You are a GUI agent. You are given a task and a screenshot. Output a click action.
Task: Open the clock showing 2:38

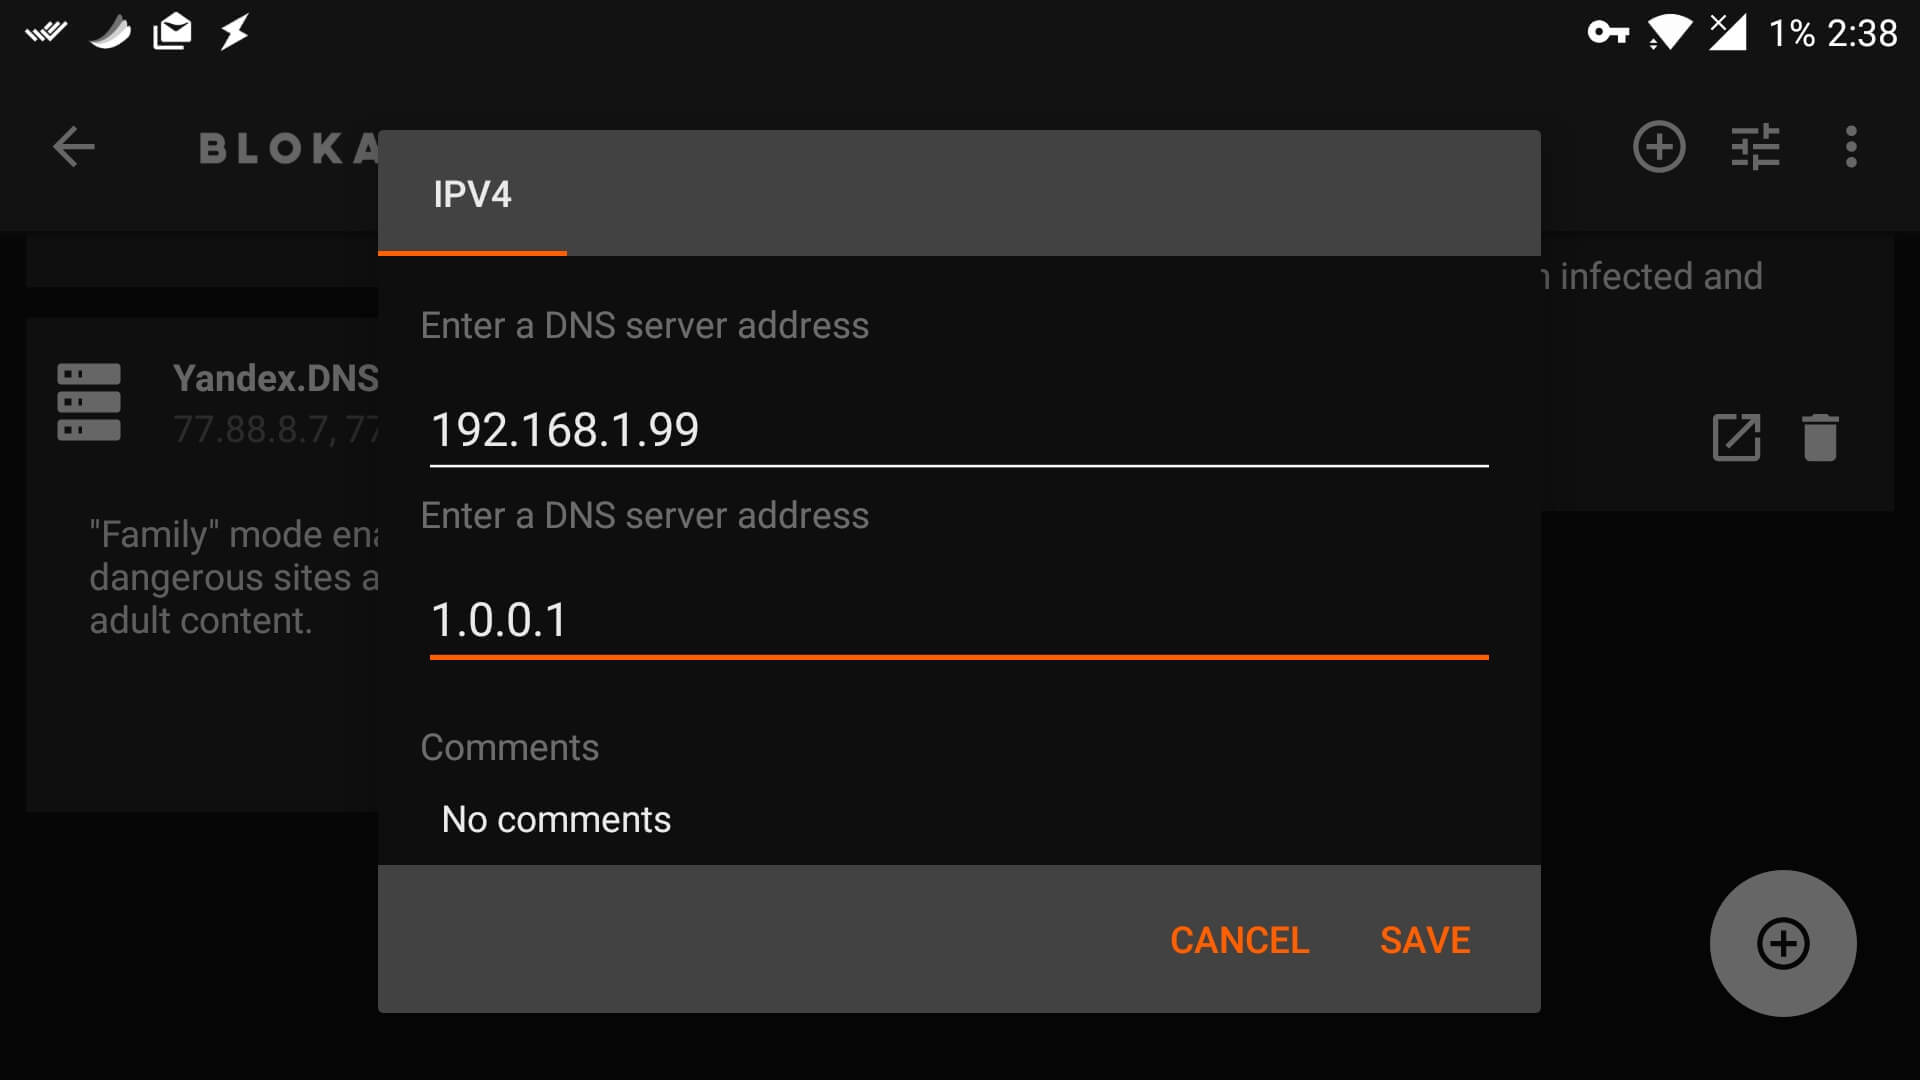tap(1862, 33)
